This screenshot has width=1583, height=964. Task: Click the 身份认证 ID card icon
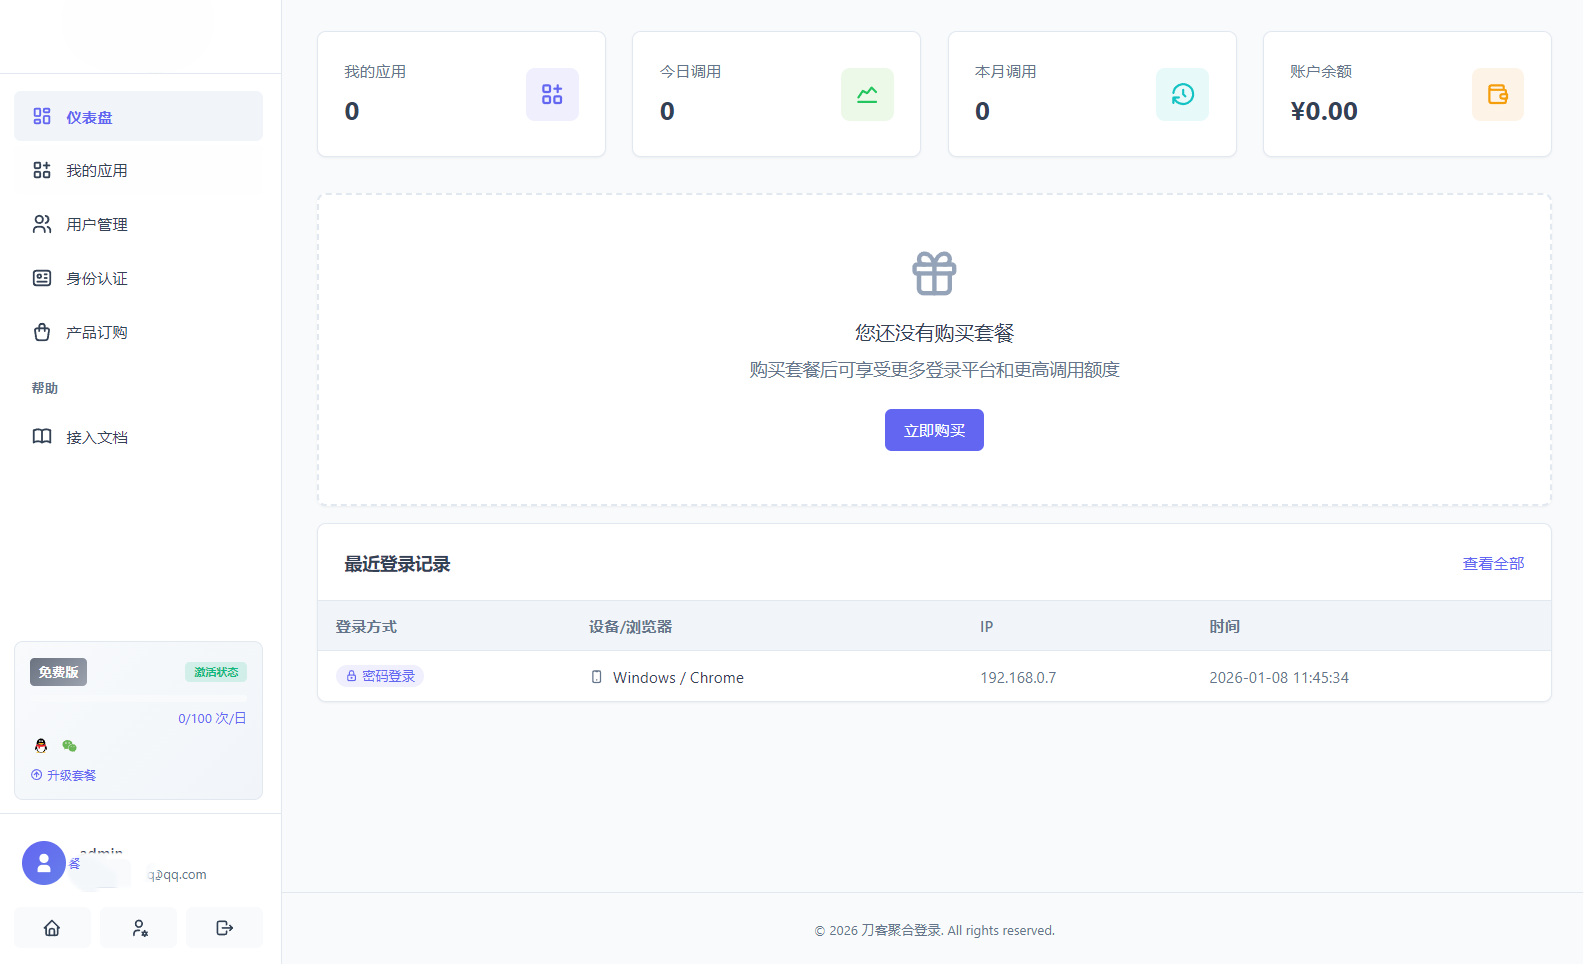pos(42,279)
